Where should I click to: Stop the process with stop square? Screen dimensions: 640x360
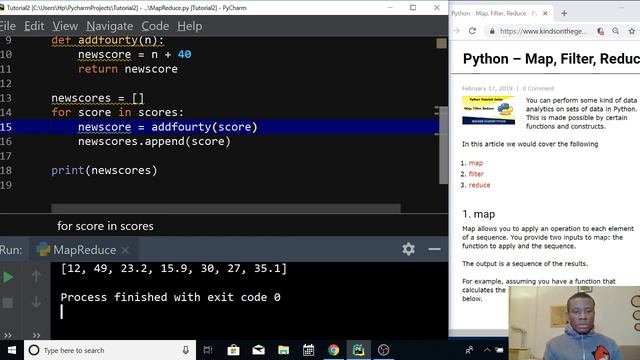tap(8, 303)
